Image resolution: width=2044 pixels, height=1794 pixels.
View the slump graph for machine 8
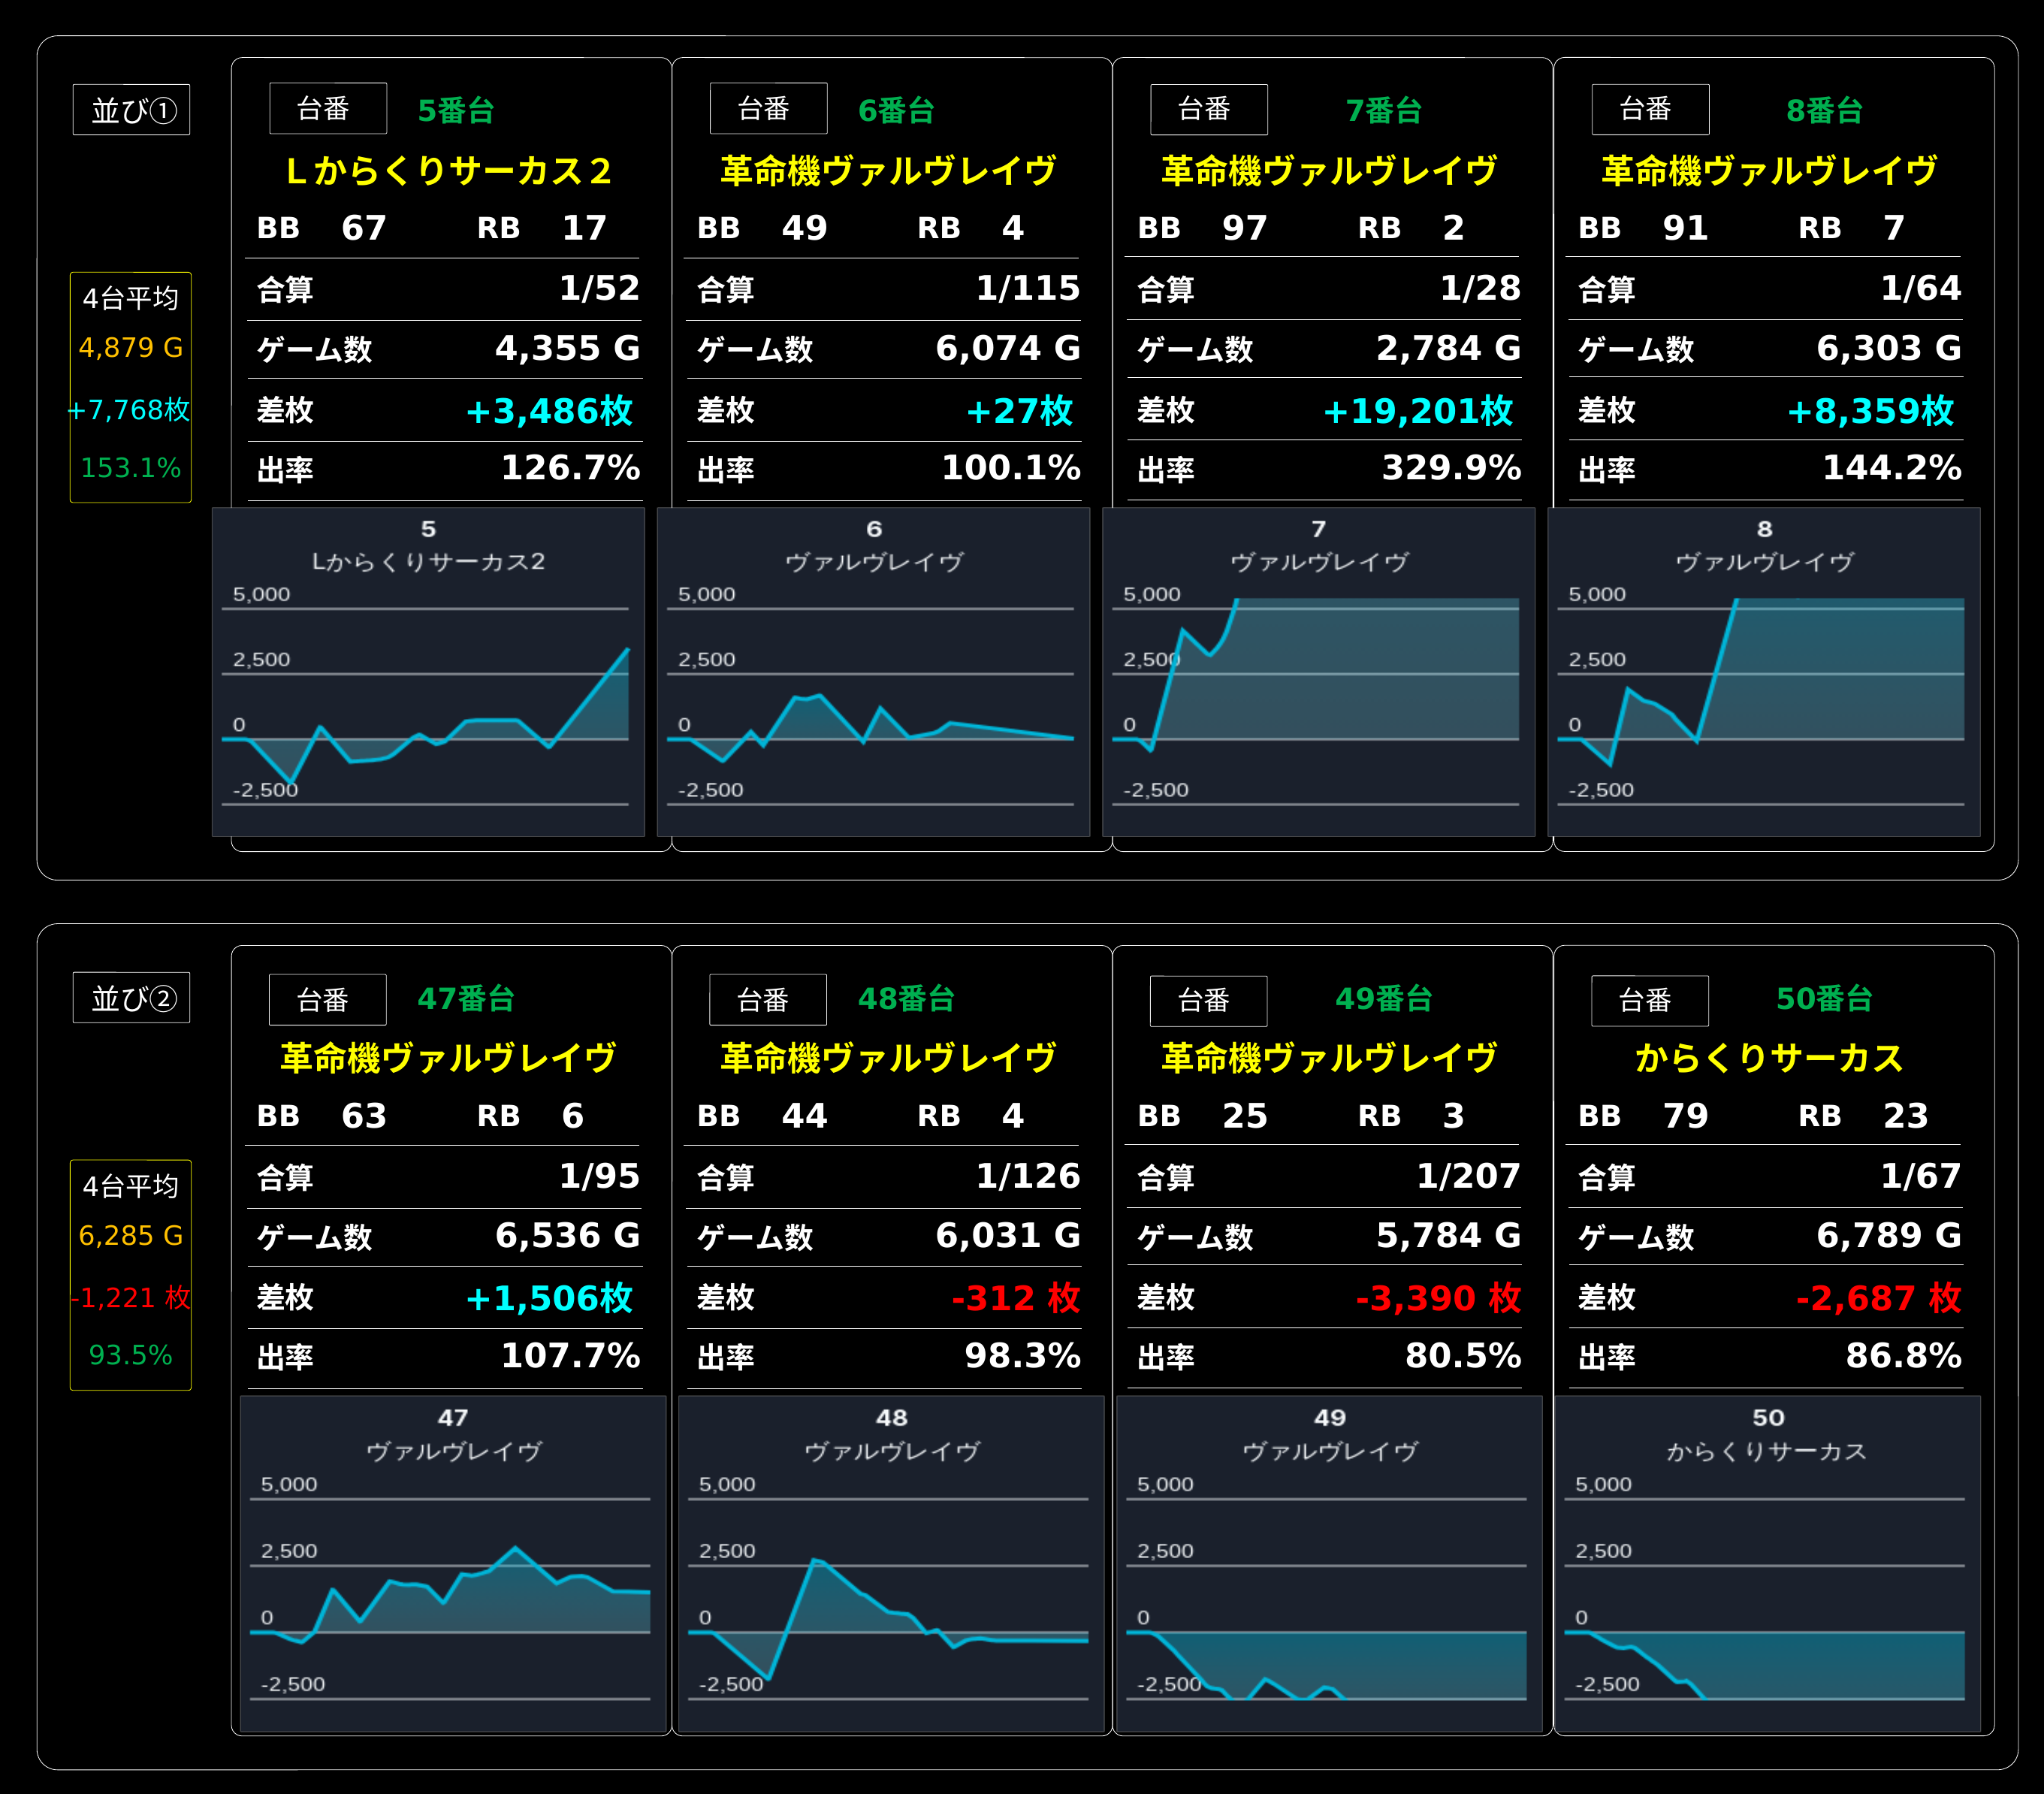(1764, 672)
